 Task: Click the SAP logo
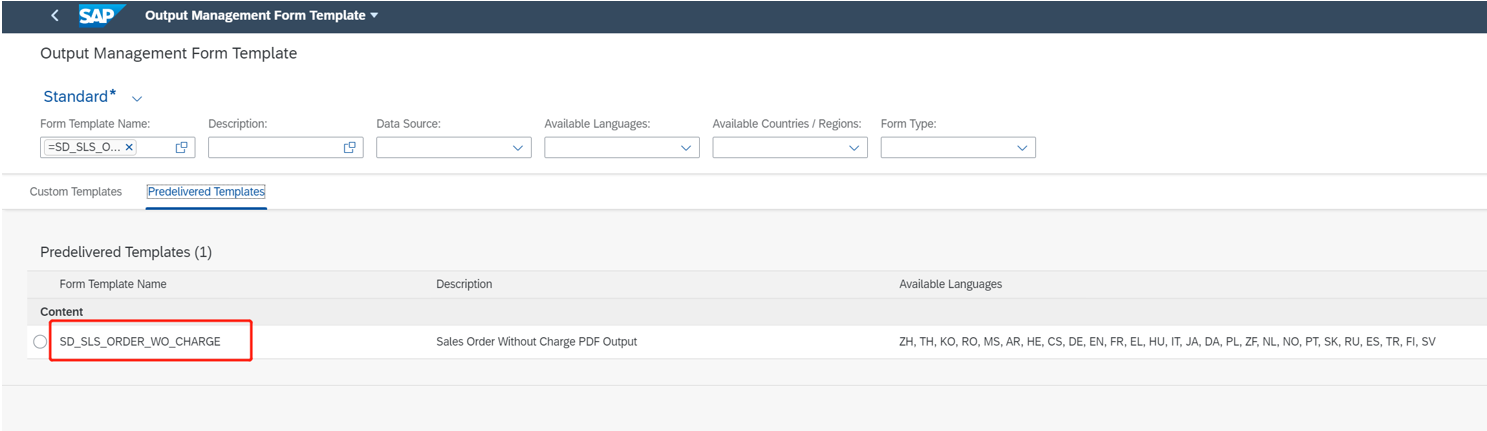[102, 16]
